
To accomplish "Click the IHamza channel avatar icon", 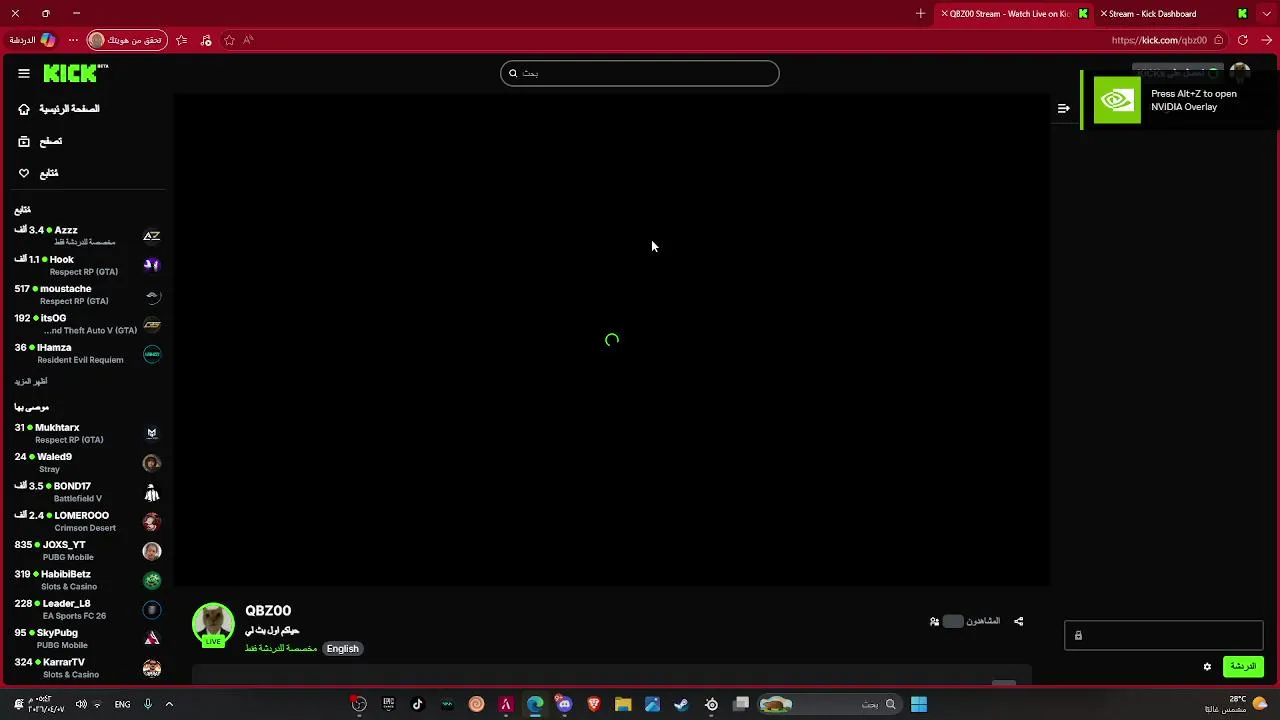I will pyautogui.click(x=152, y=354).
